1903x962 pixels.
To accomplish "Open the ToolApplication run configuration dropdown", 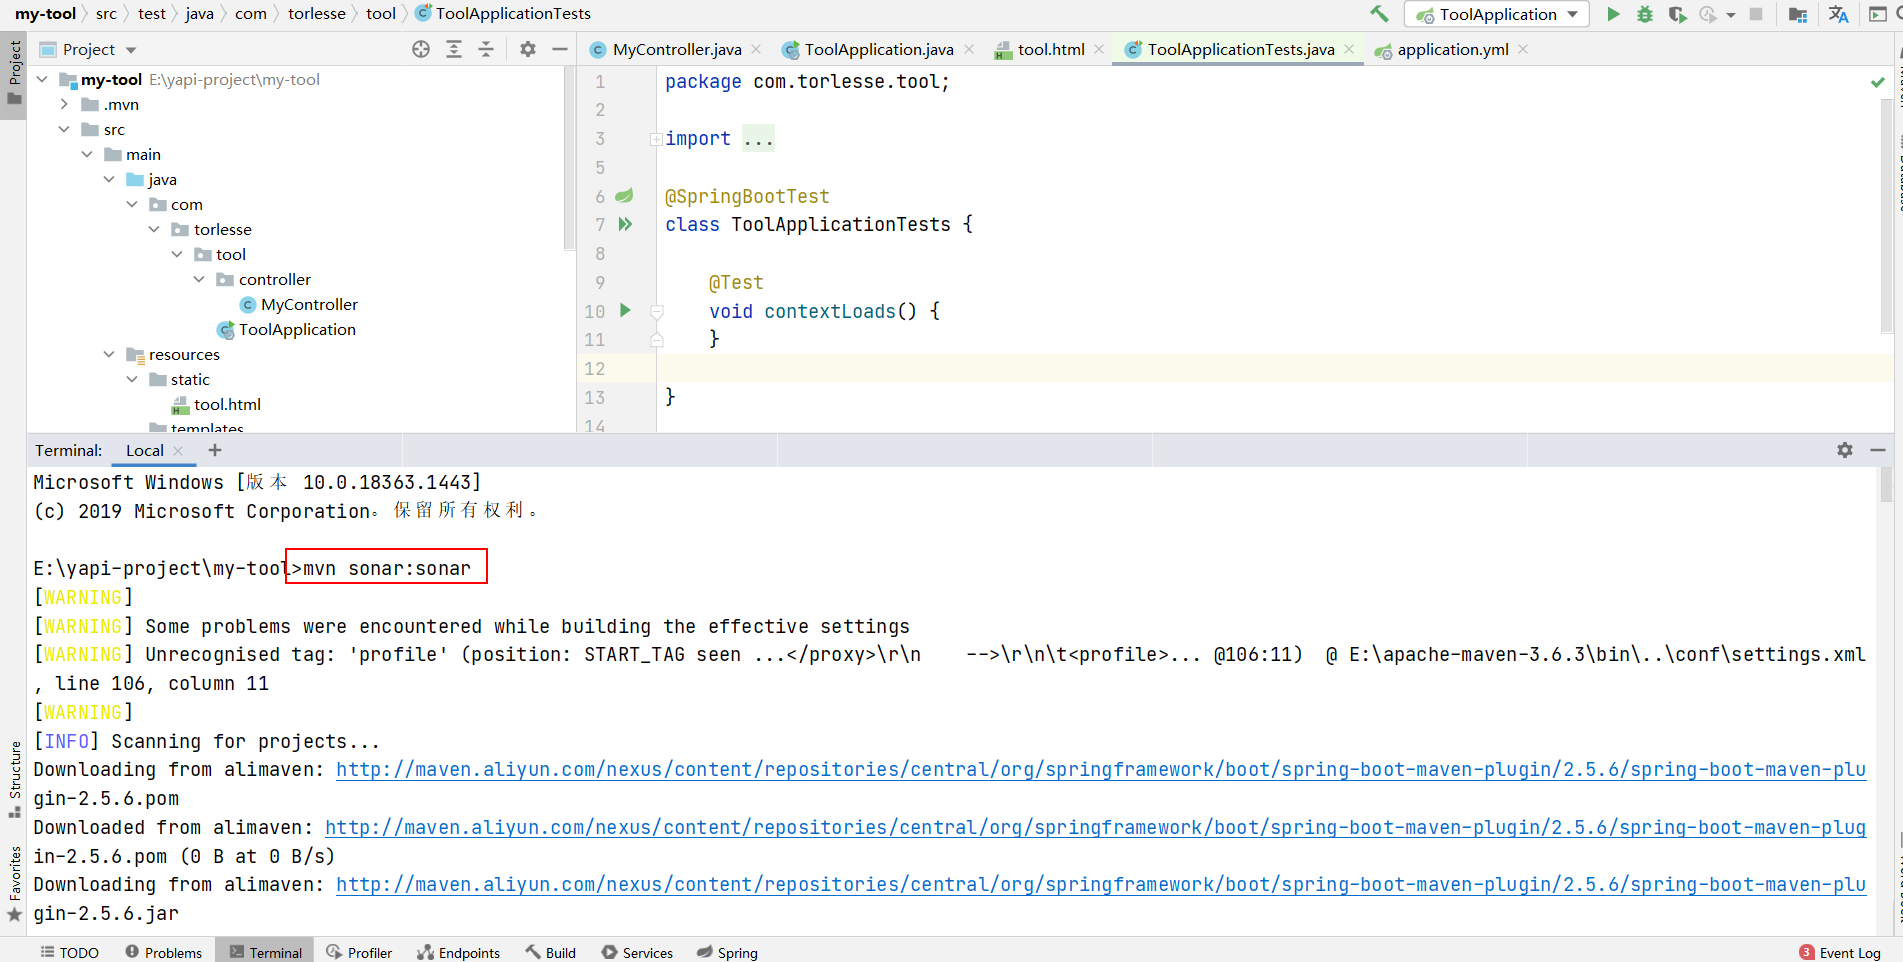I will 1496,14.
